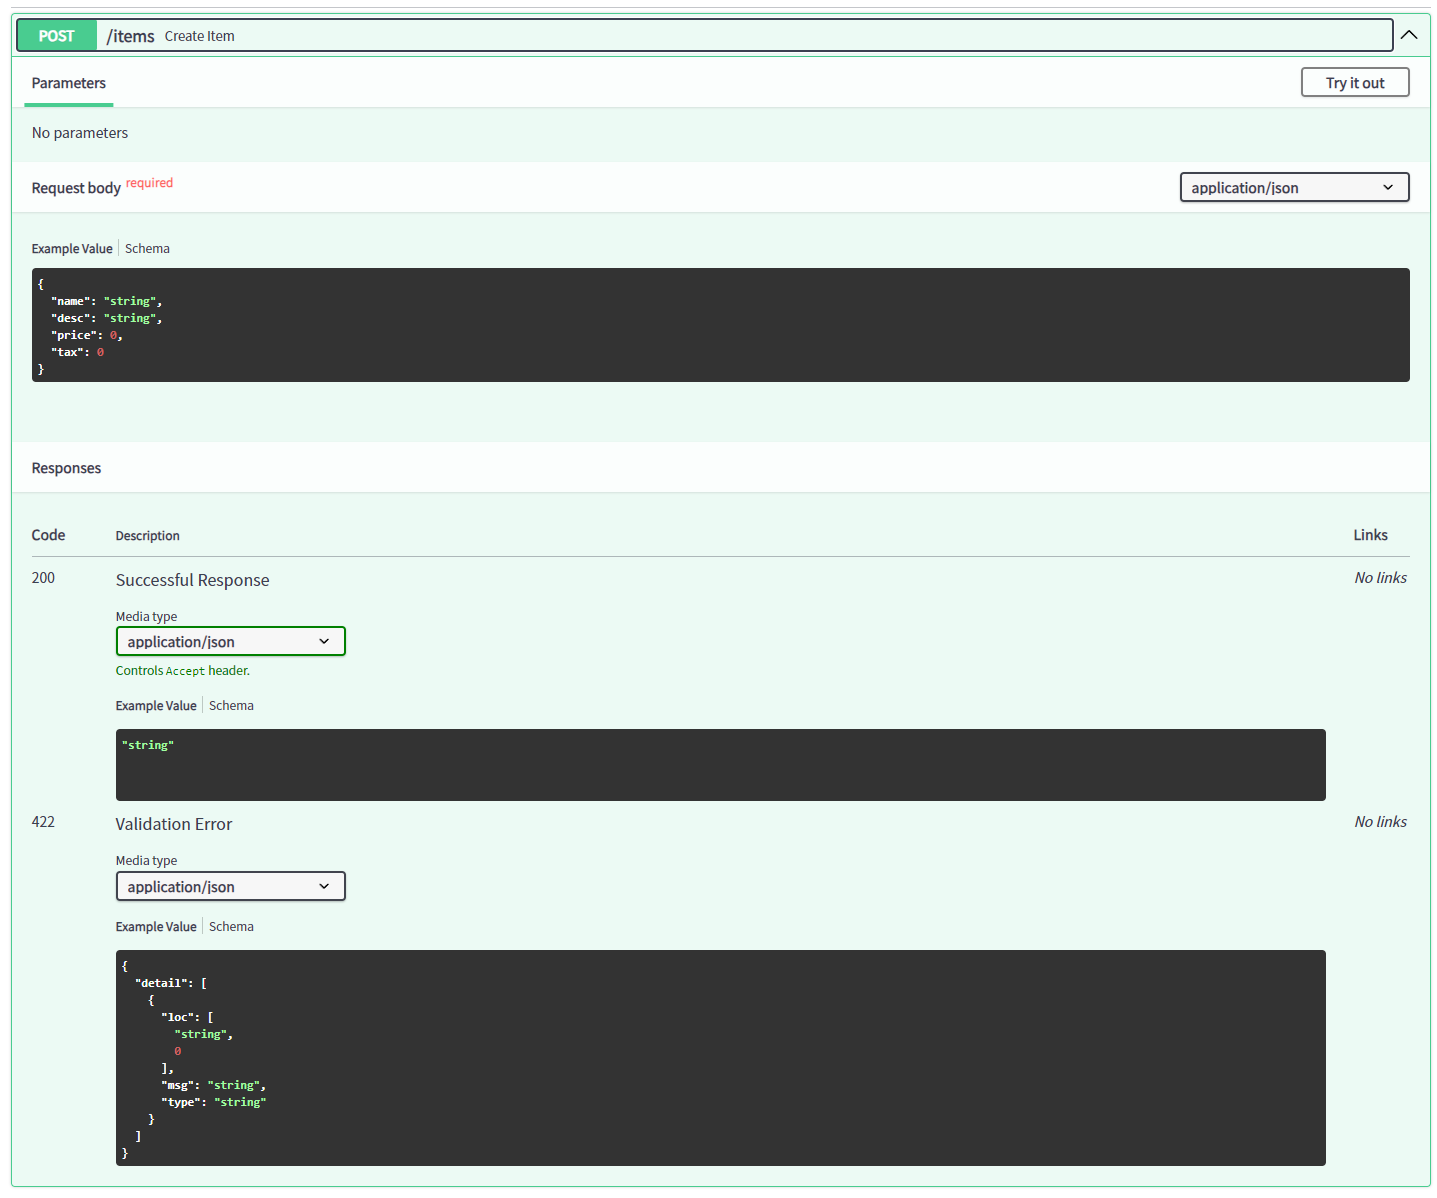1437x1198 pixels.
Task: Click the 200 response example code block
Action: [x=720, y=765]
